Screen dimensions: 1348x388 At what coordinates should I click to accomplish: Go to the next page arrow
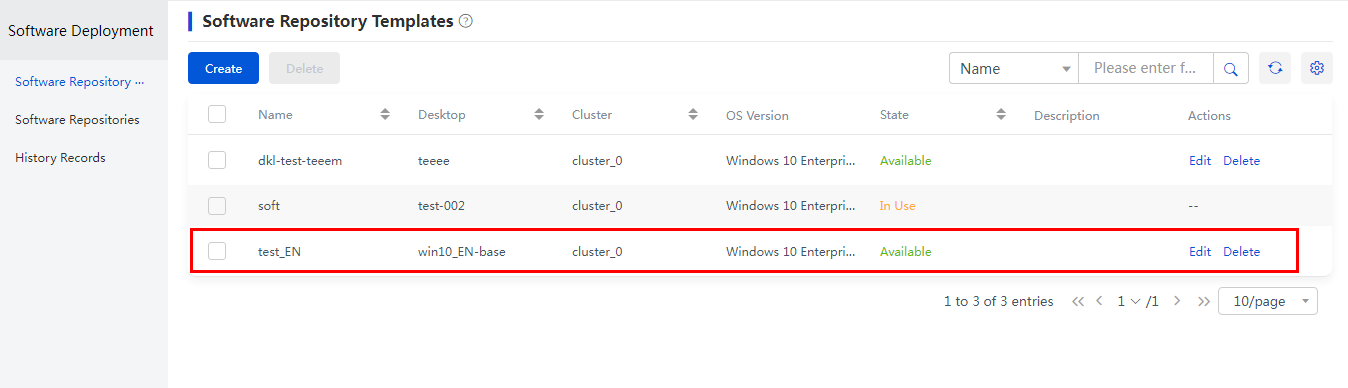(1177, 301)
